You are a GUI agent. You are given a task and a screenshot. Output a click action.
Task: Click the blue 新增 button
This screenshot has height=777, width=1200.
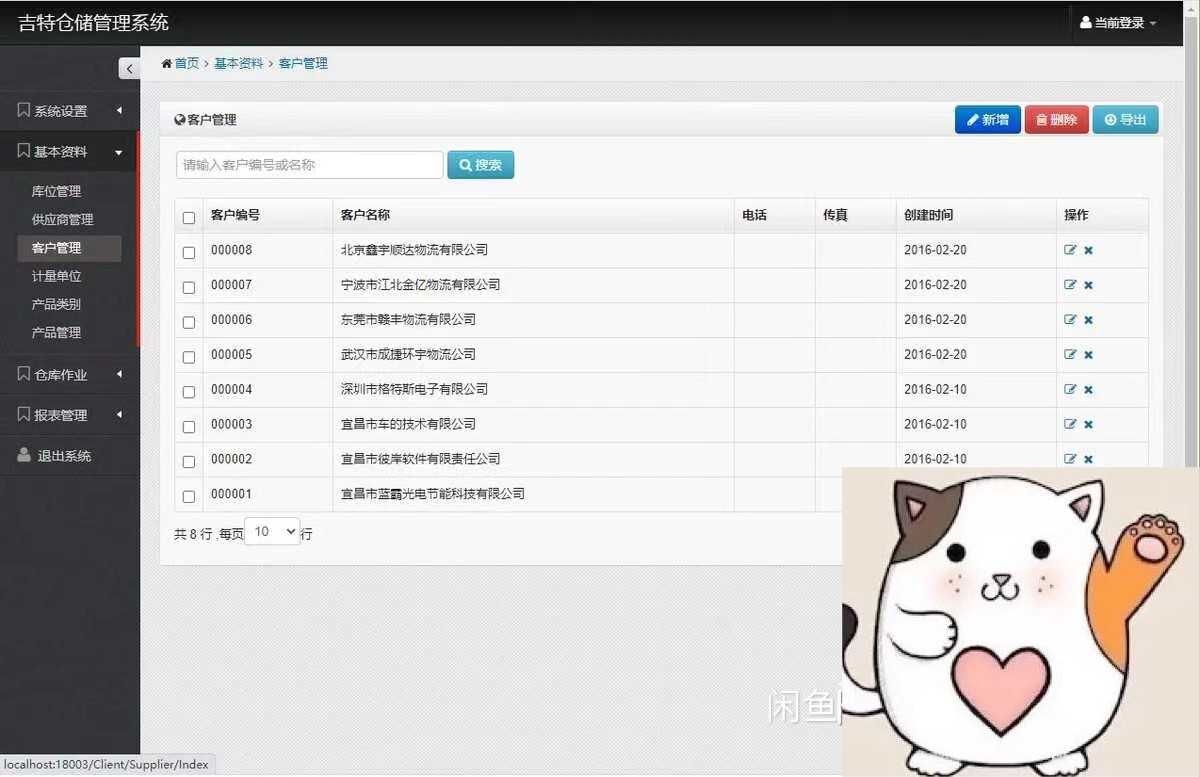click(988, 120)
